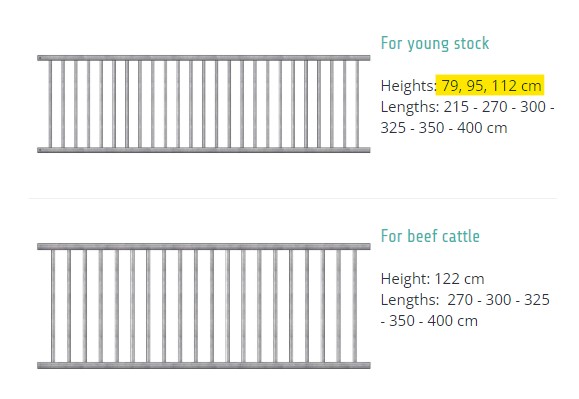
Task: Click the horizontal divider between sections
Action: 293,198
